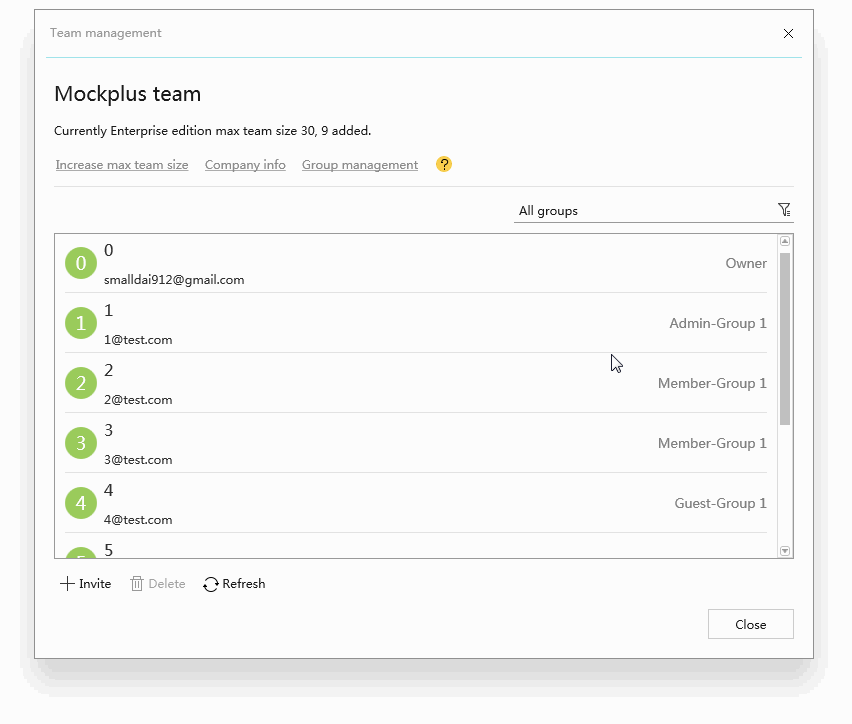Click the max team size 30 description text
Image resolution: width=852 pixels, height=724 pixels.
(212, 131)
